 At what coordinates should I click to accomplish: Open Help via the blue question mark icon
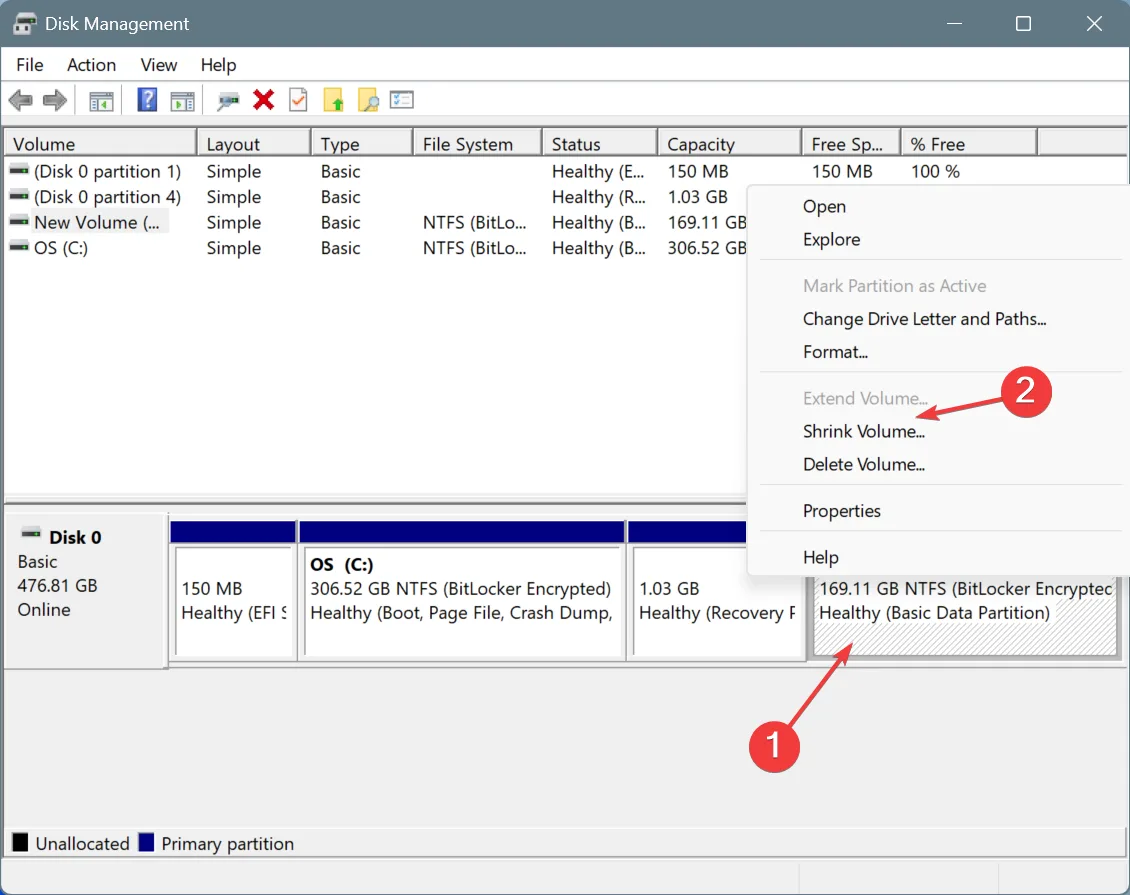[147, 100]
